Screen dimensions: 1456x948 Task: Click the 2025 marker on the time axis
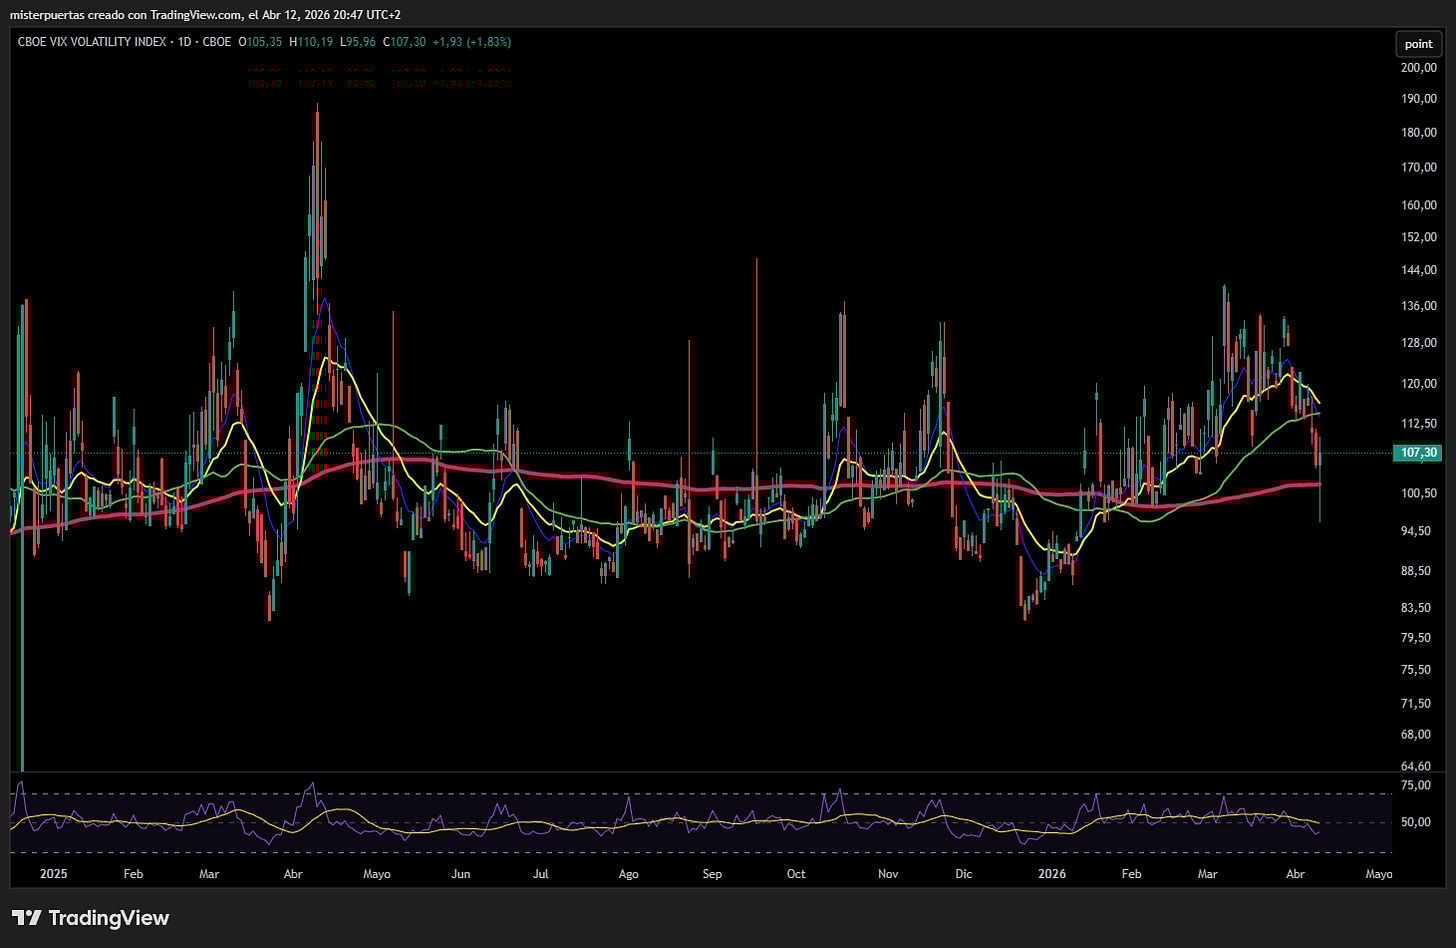coord(53,874)
